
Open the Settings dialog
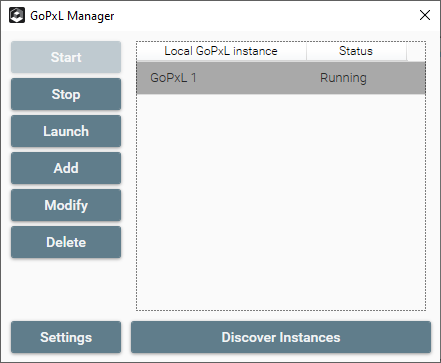[66, 337]
